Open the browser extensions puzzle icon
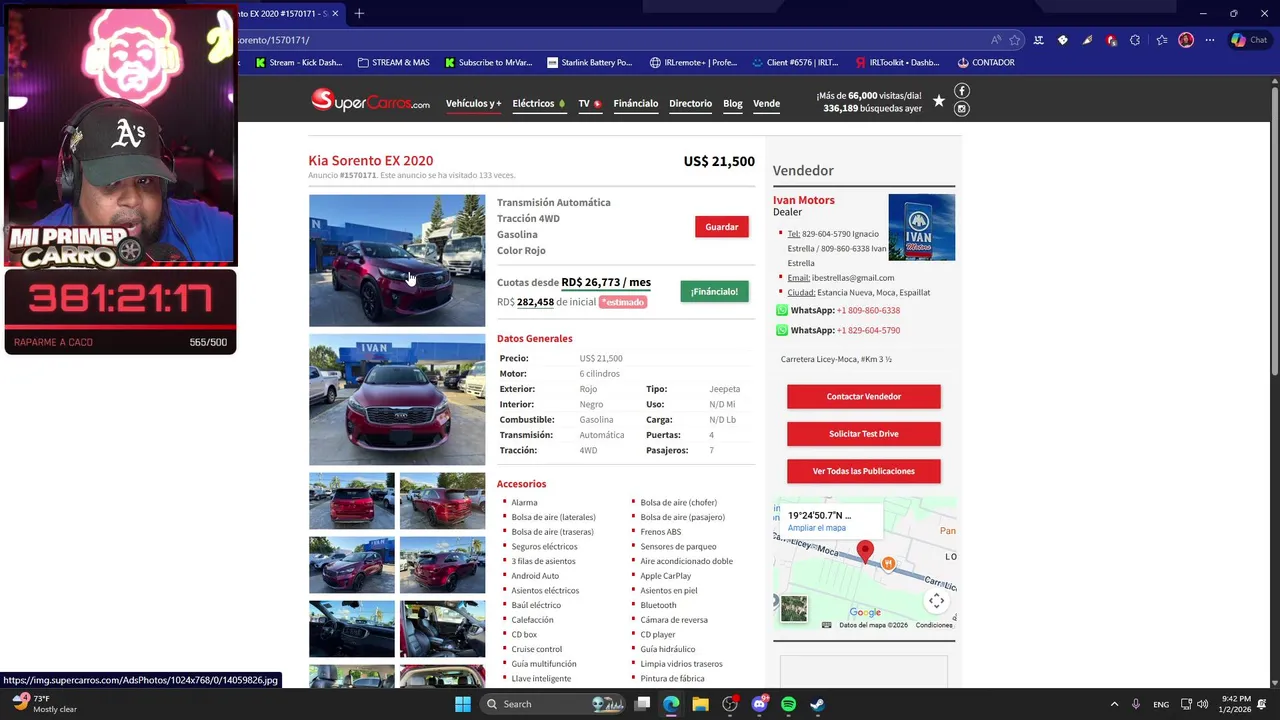The width and height of the screenshot is (1280, 720). coord(1135,40)
